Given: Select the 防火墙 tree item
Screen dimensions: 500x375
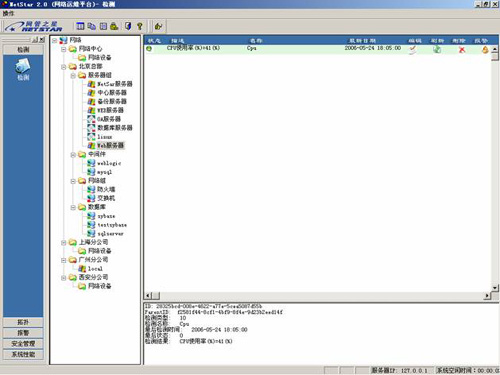Looking at the screenshot, I should [x=106, y=189].
